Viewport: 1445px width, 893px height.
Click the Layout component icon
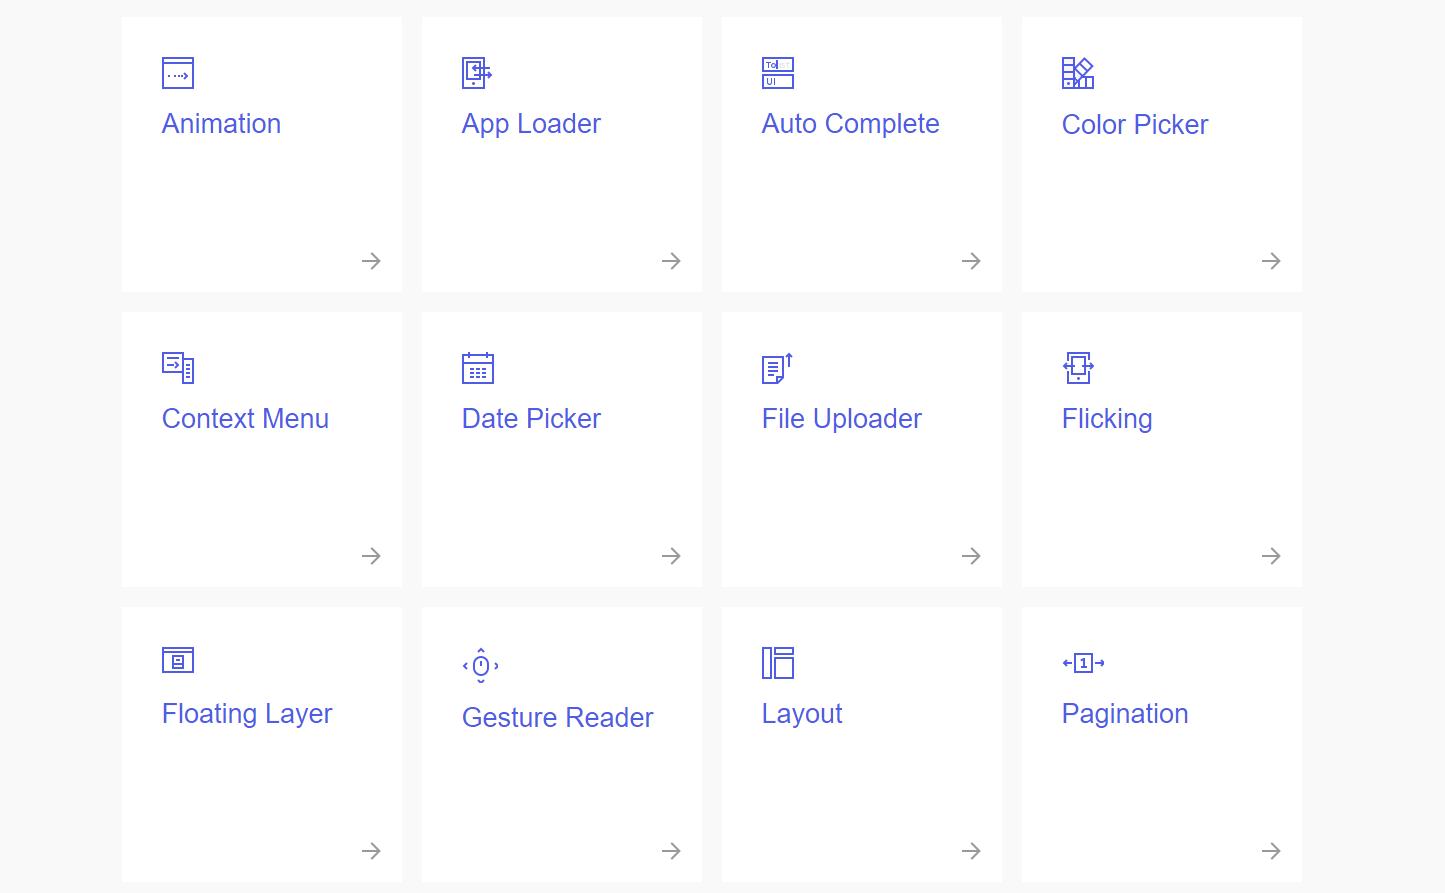(778, 663)
